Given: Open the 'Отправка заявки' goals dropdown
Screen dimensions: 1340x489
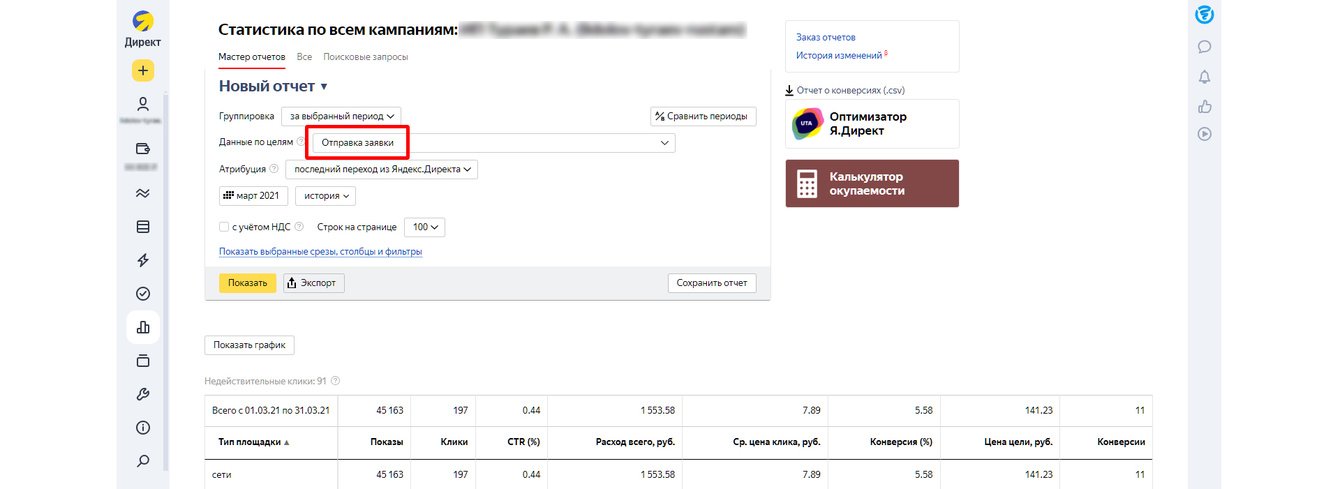Looking at the screenshot, I should tap(493, 143).
